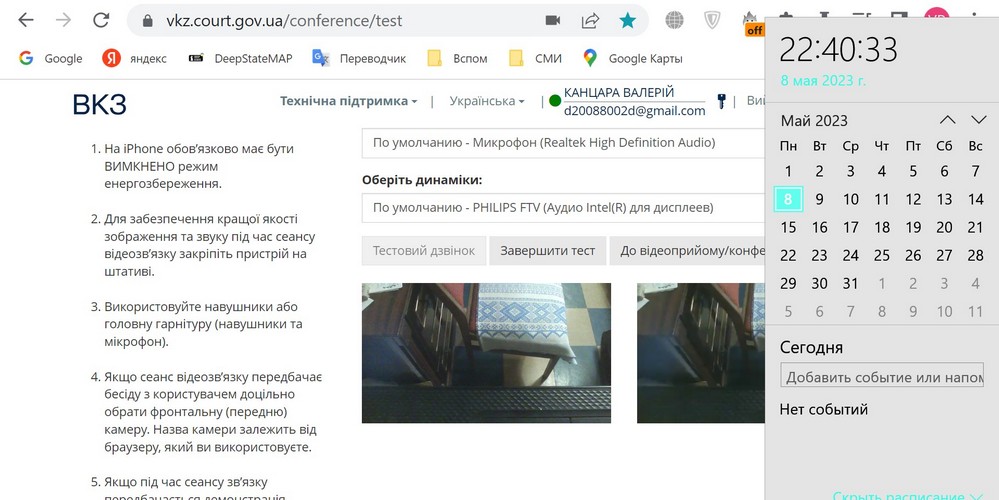
Task: Click the Добавить событие input field
Action: [882, 376]
